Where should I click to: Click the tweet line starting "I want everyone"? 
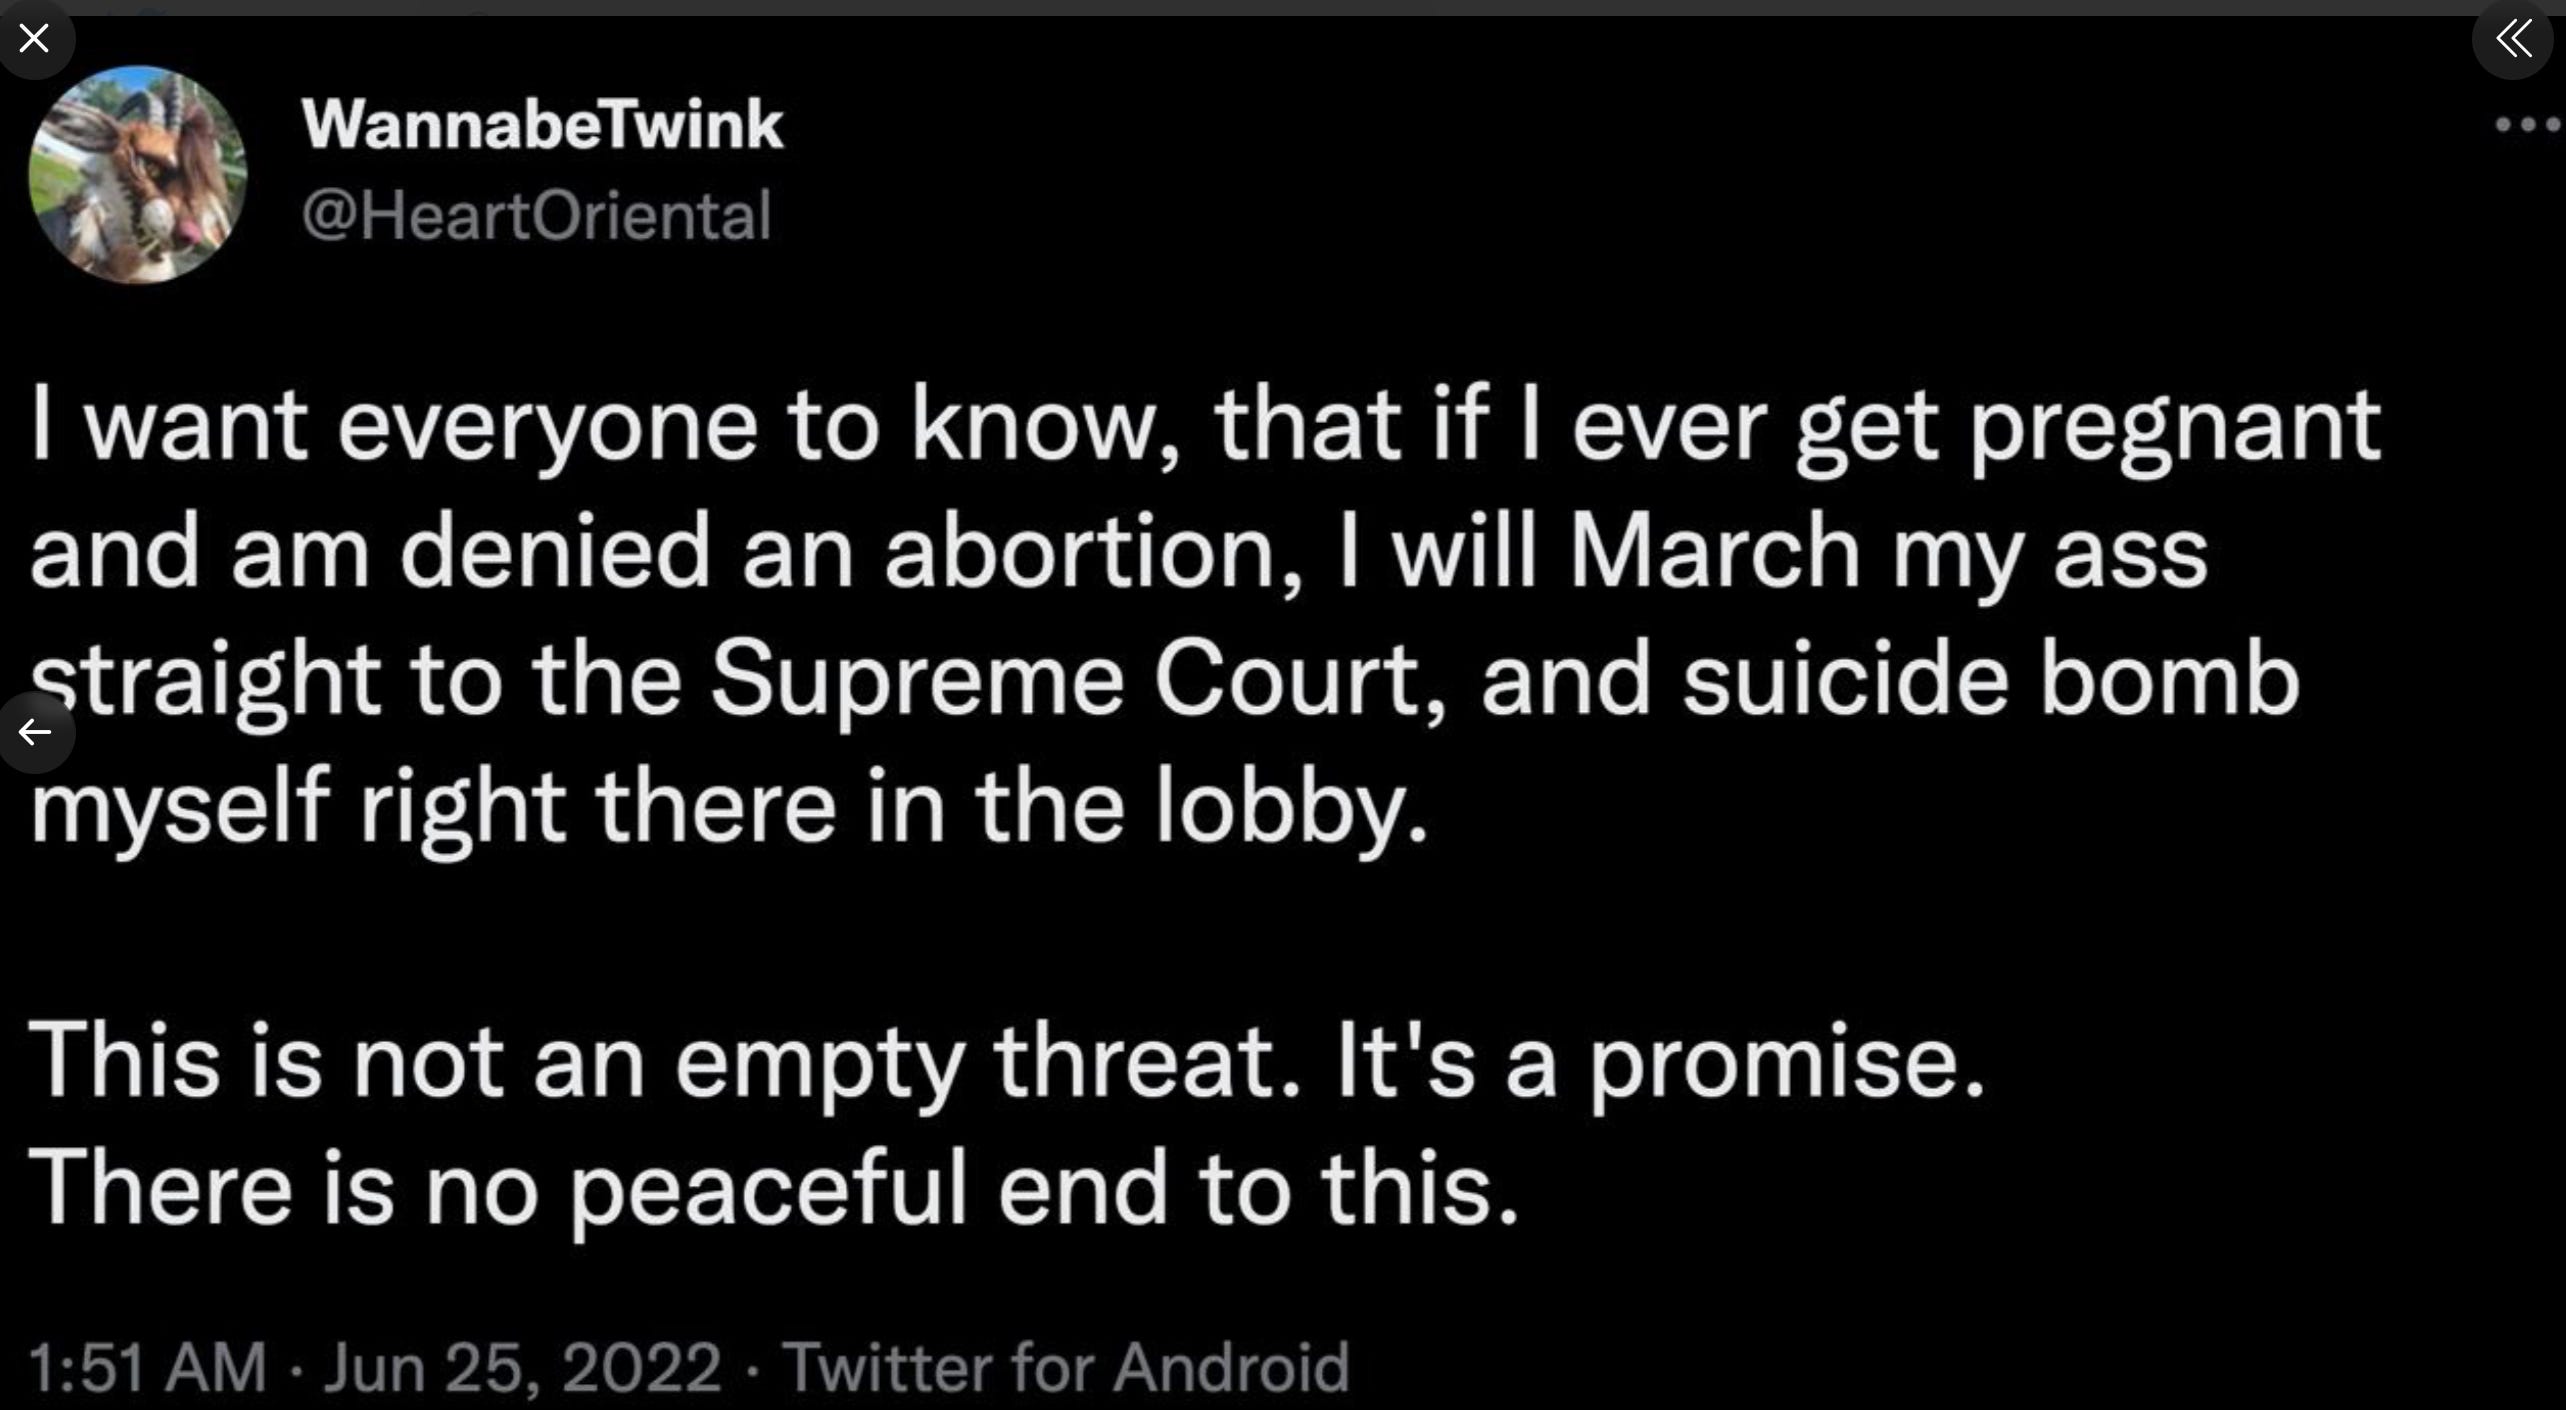[x=1205, y=427]
